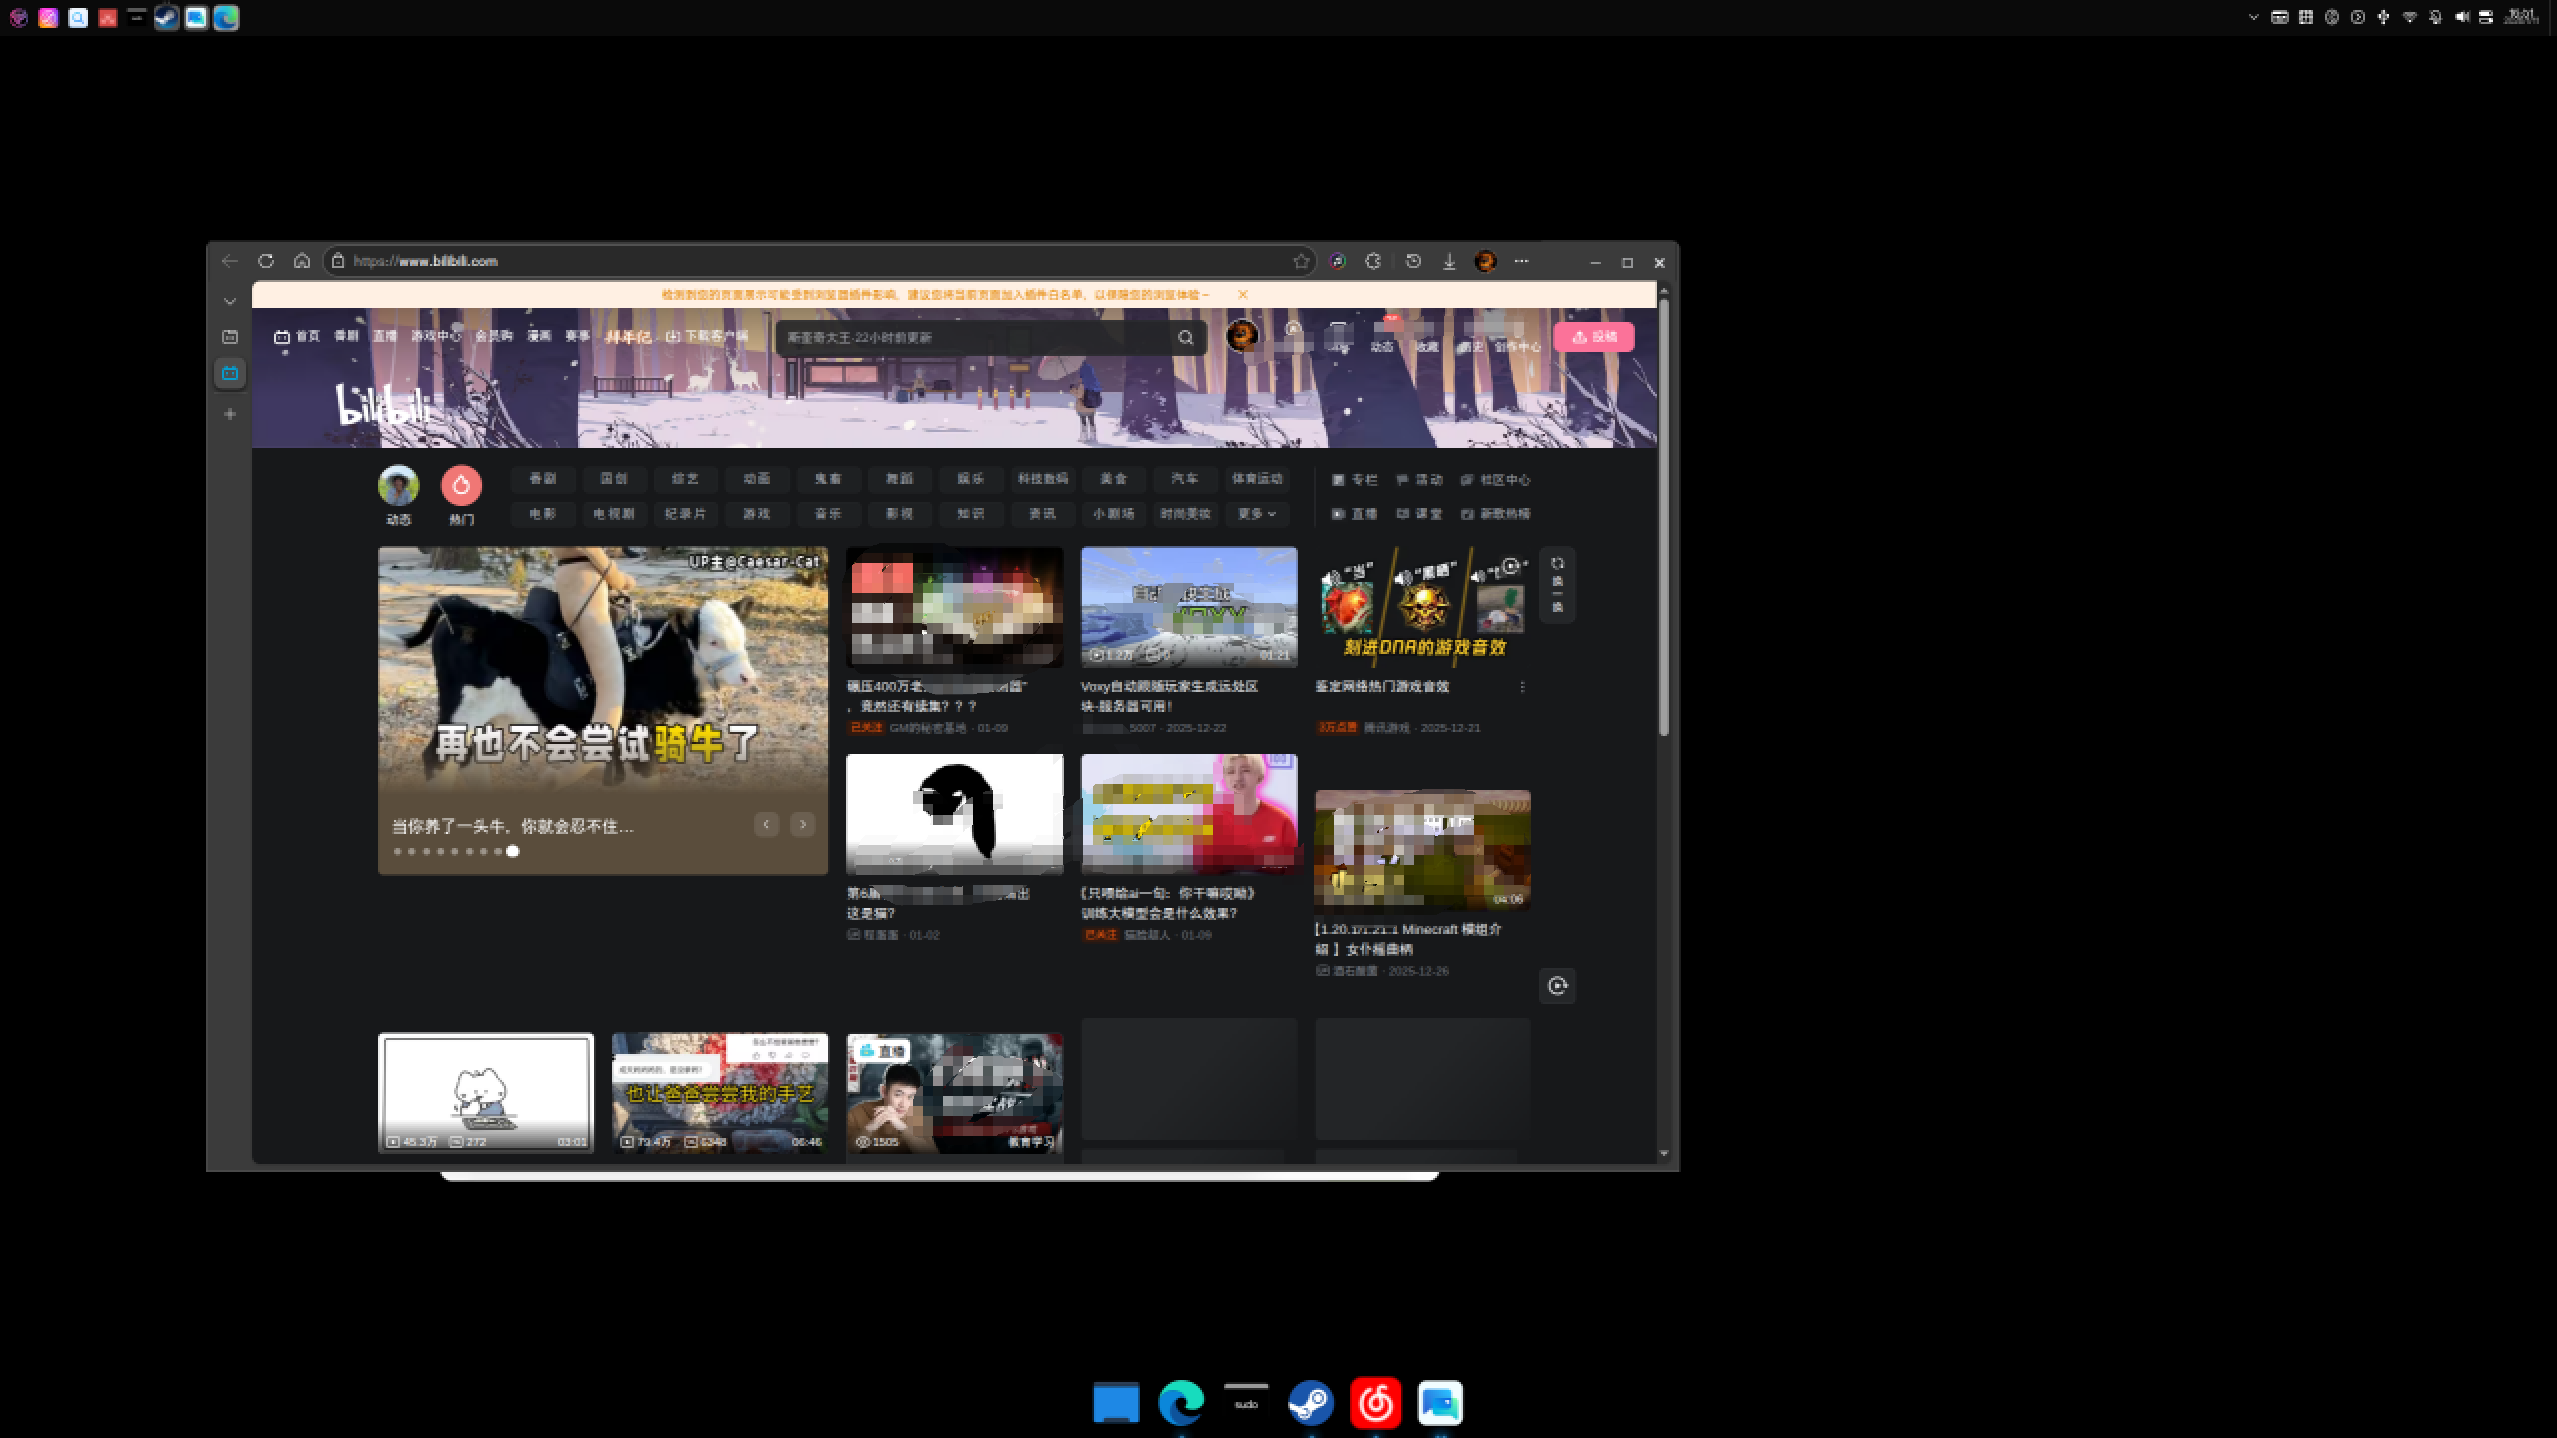Click the round refresh icon beside the feed
Screen dimensions: 2557x1438
[x=1557, y=986]
